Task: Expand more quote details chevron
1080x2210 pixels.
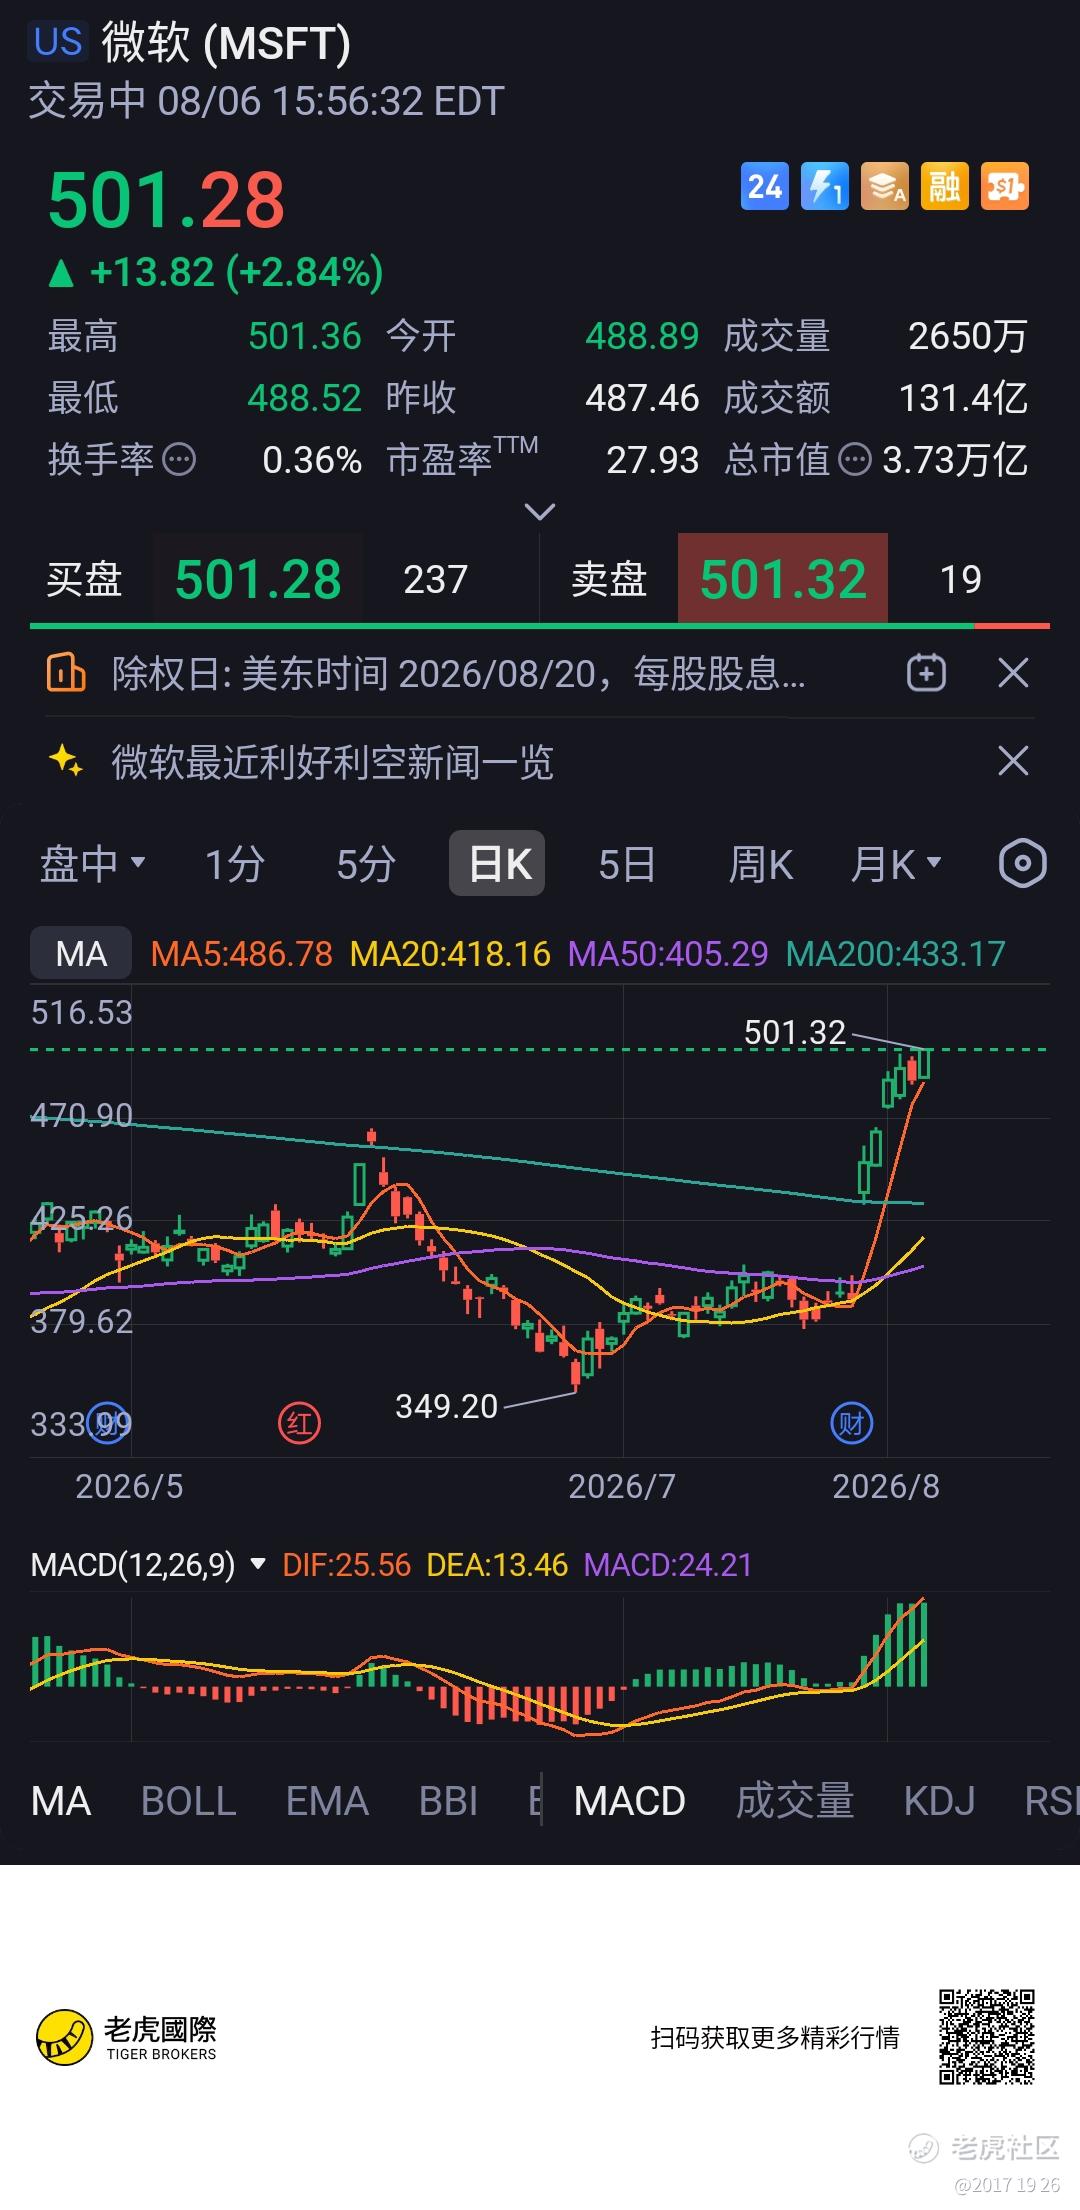Action: coord(540,512)
